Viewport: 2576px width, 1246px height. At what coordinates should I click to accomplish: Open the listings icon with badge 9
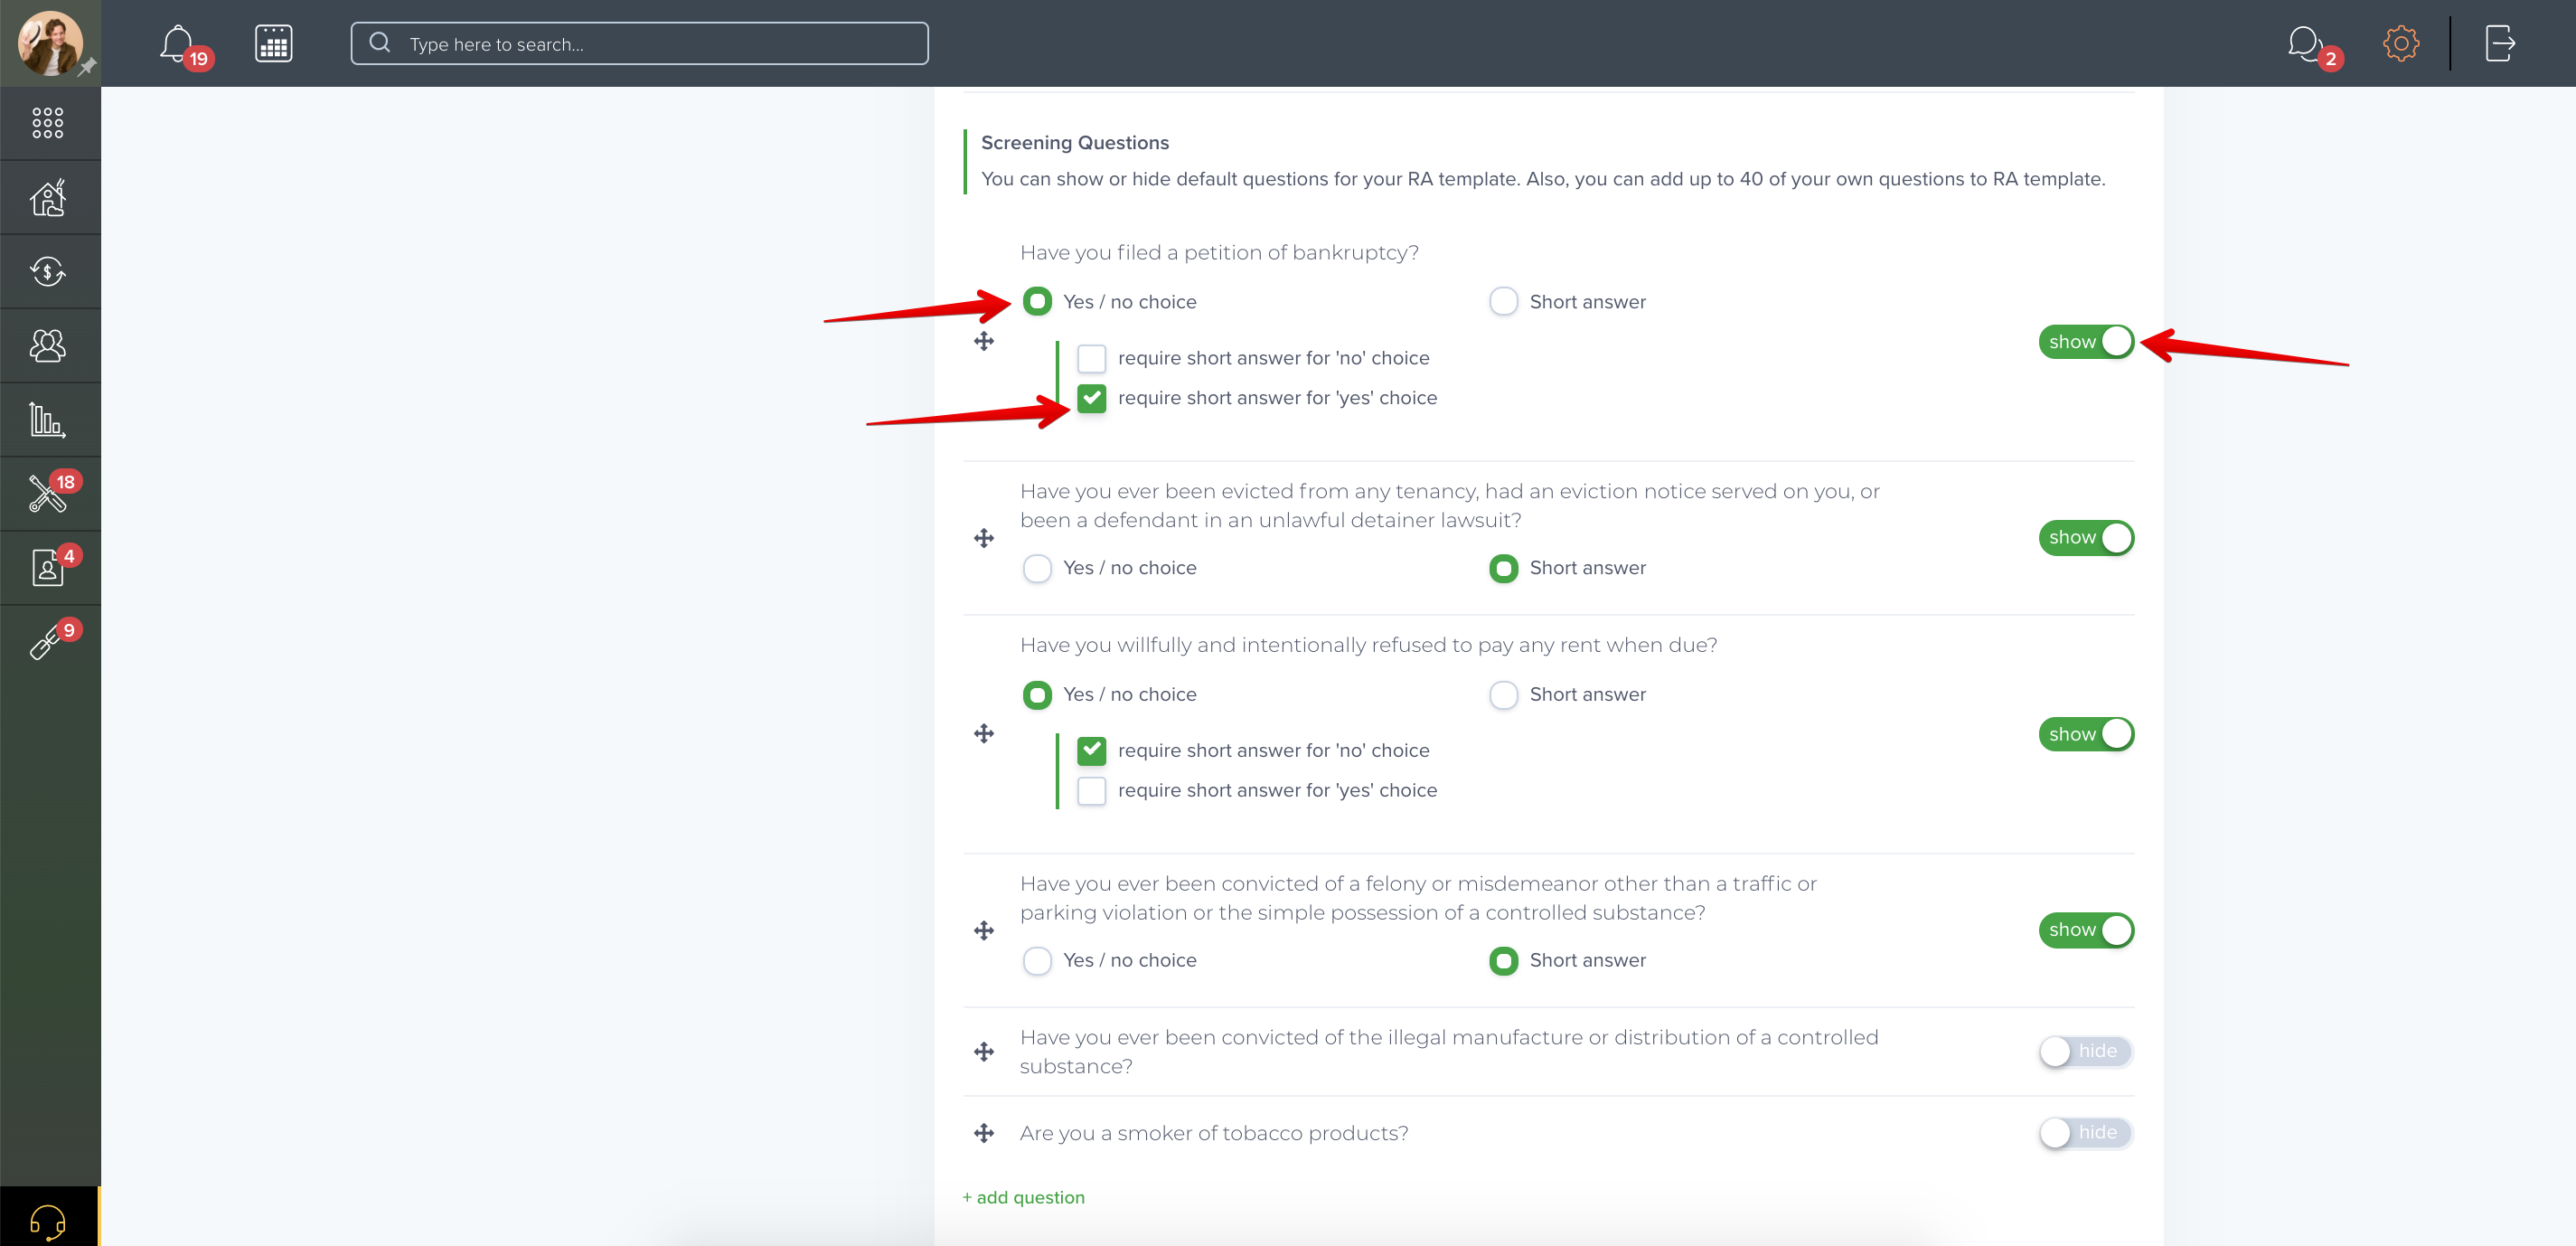[x=46, y=641]
